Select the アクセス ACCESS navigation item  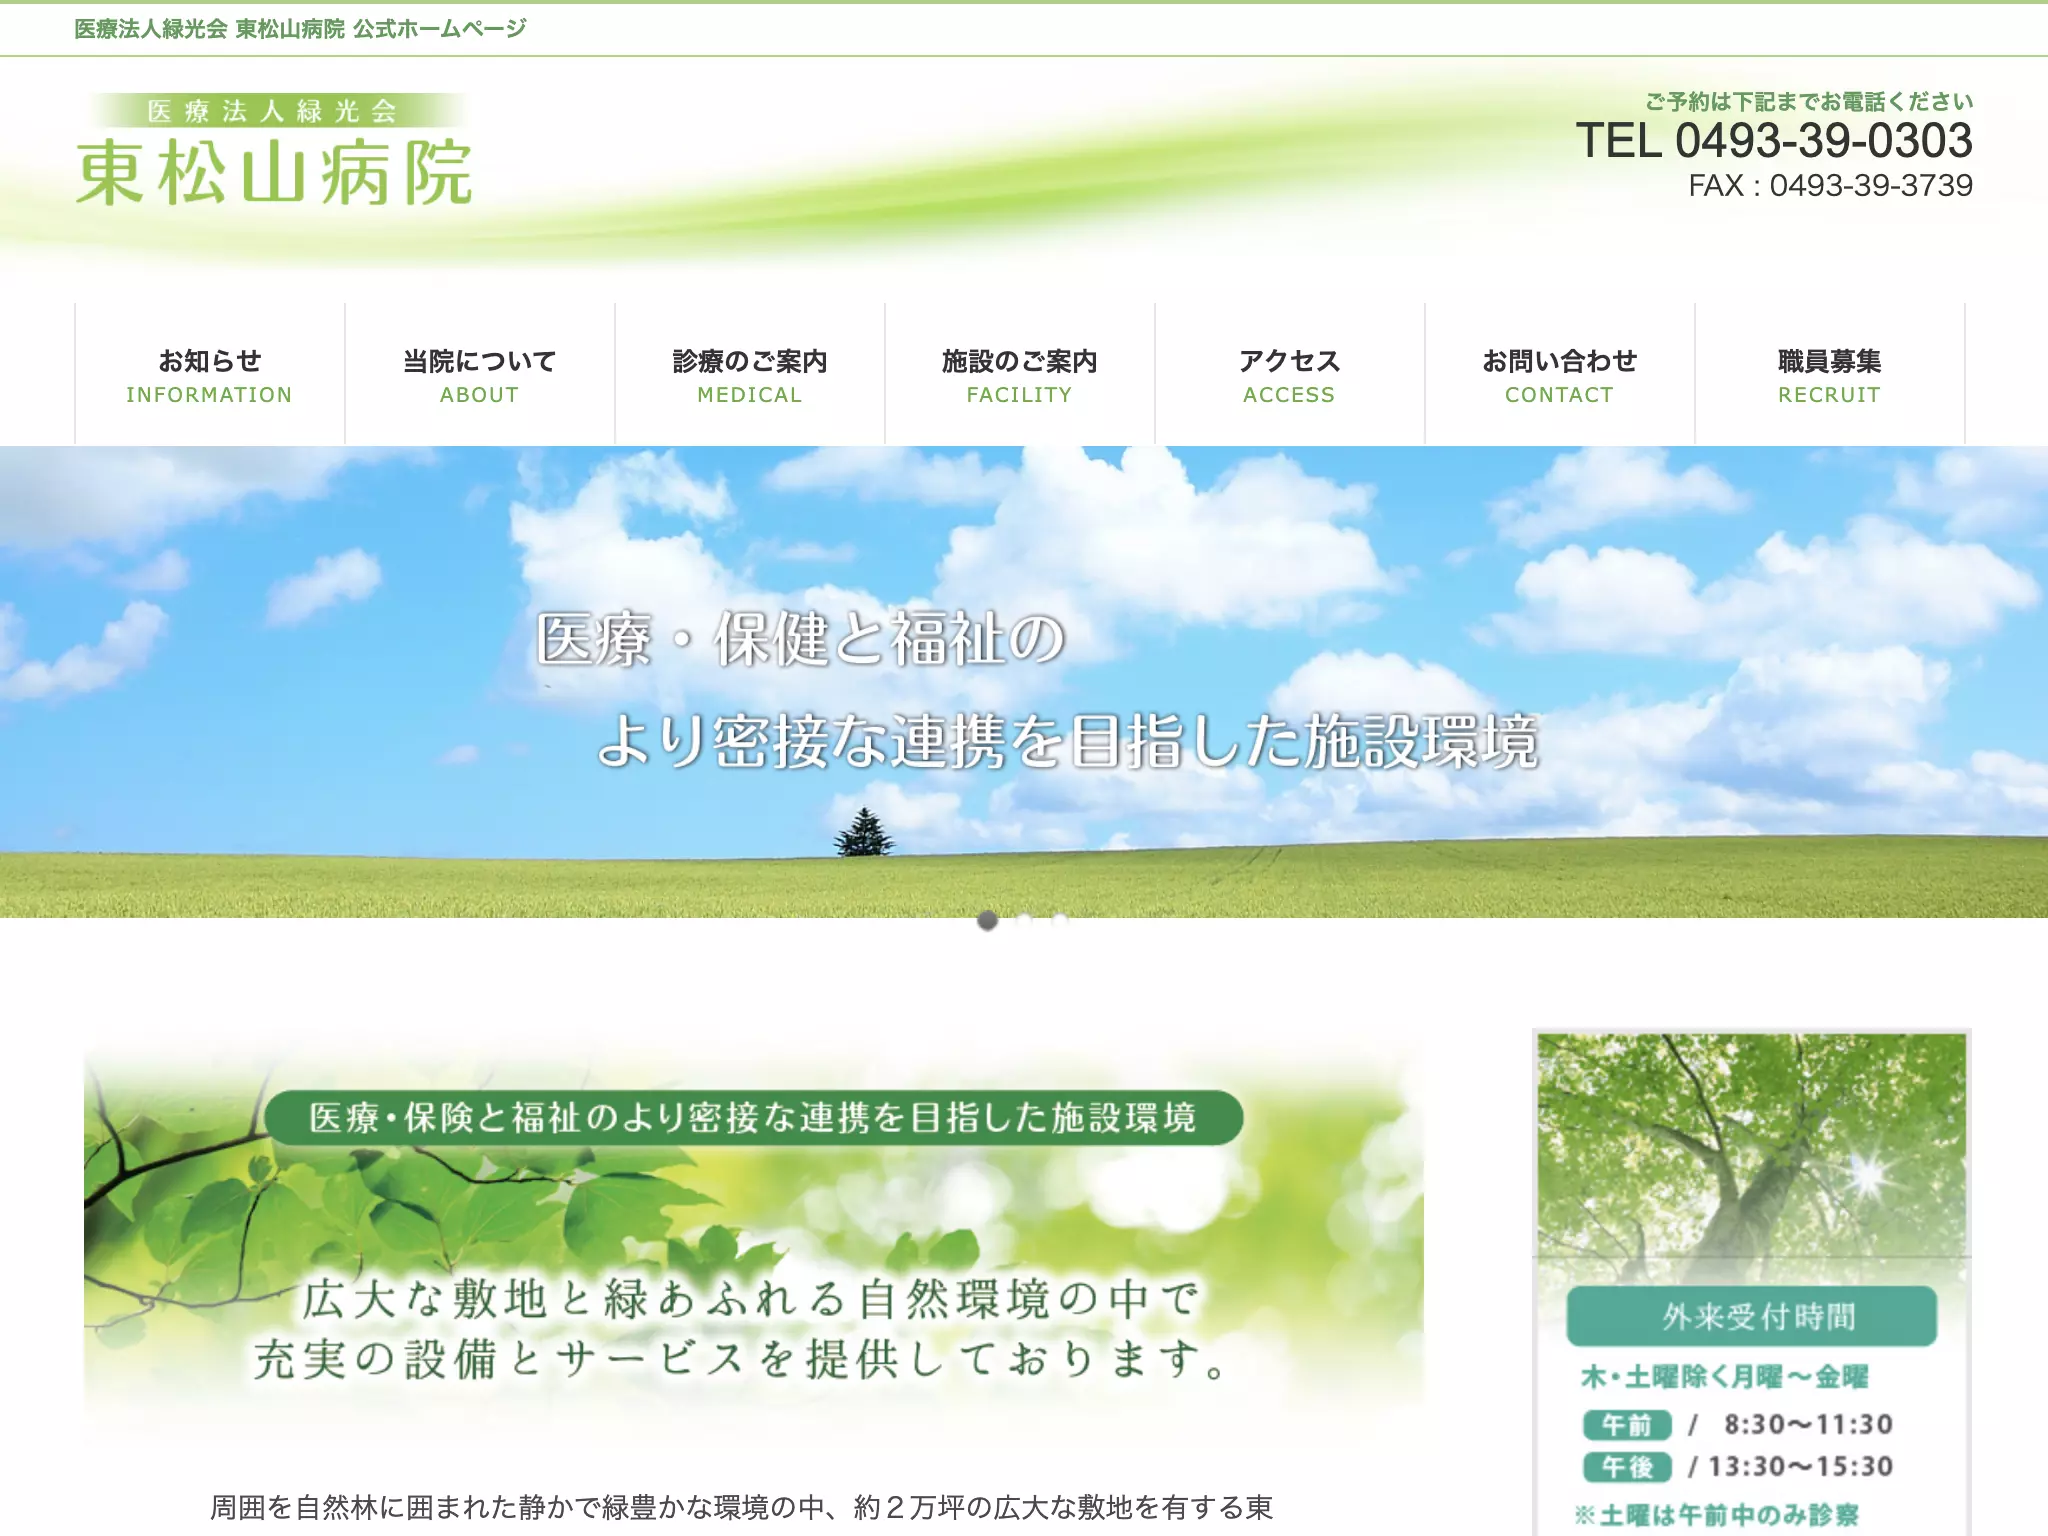[x=1290, y=374]
